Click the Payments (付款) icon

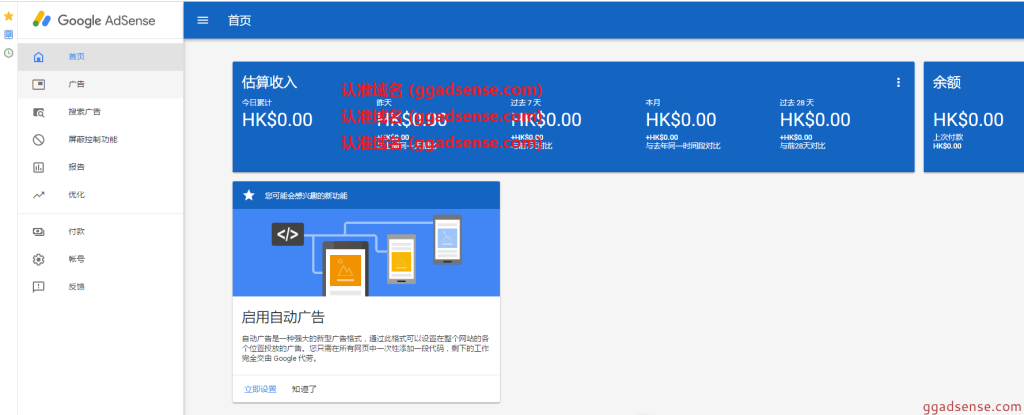(39, 231)
